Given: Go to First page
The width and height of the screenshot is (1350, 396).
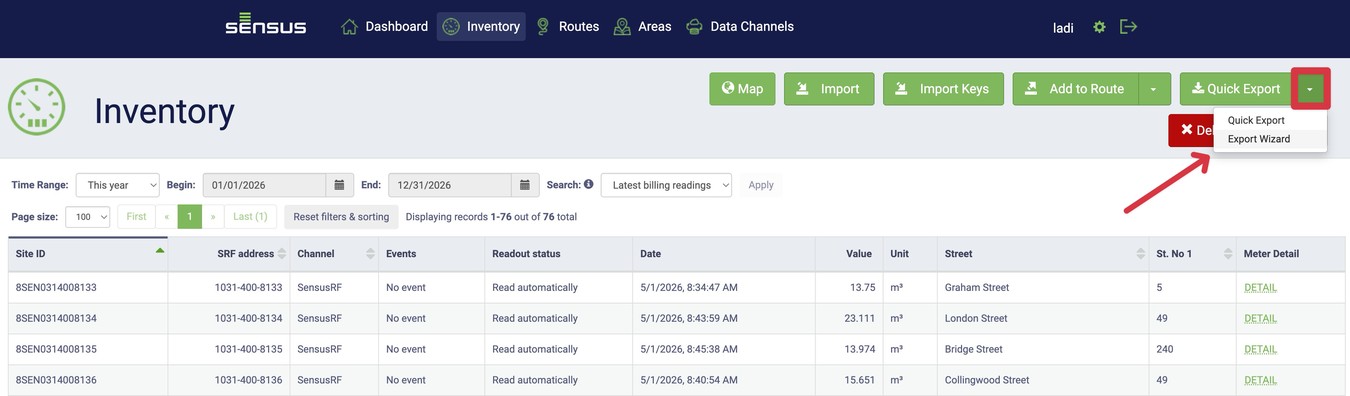Looking at the screenshot, I should (136, 217).
